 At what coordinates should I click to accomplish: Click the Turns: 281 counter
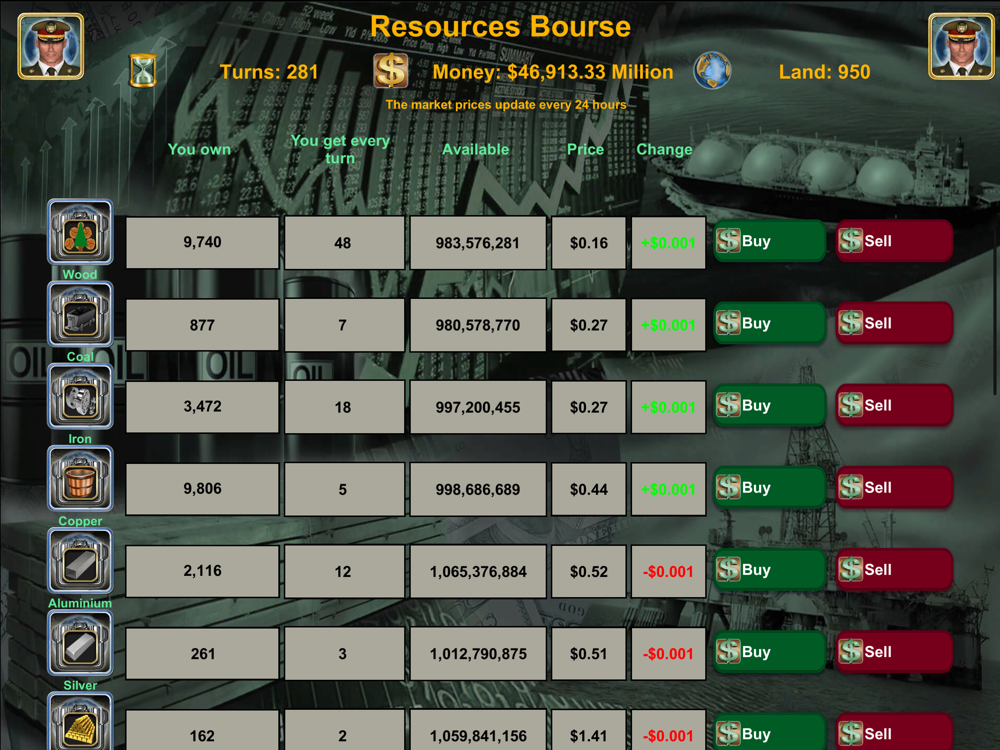tap(268, 71)
